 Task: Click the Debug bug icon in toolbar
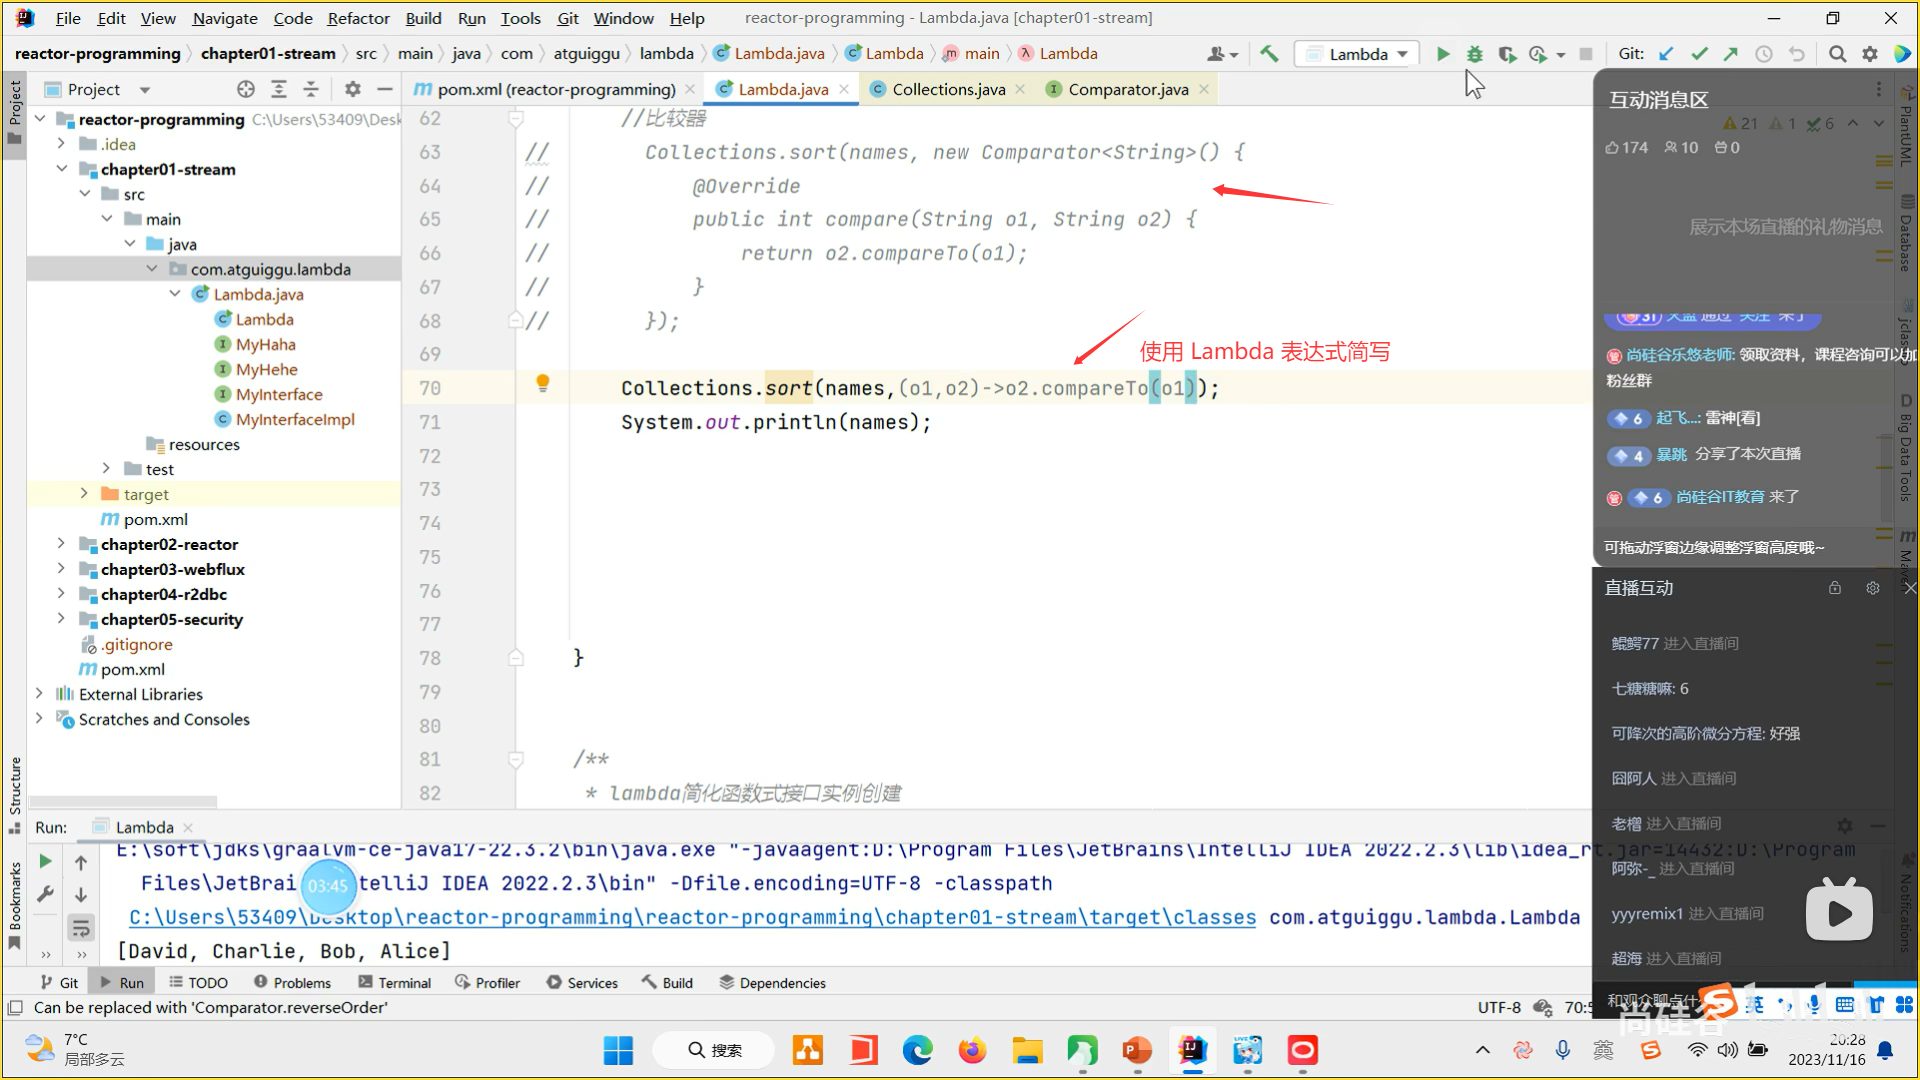pos(1474,54)
